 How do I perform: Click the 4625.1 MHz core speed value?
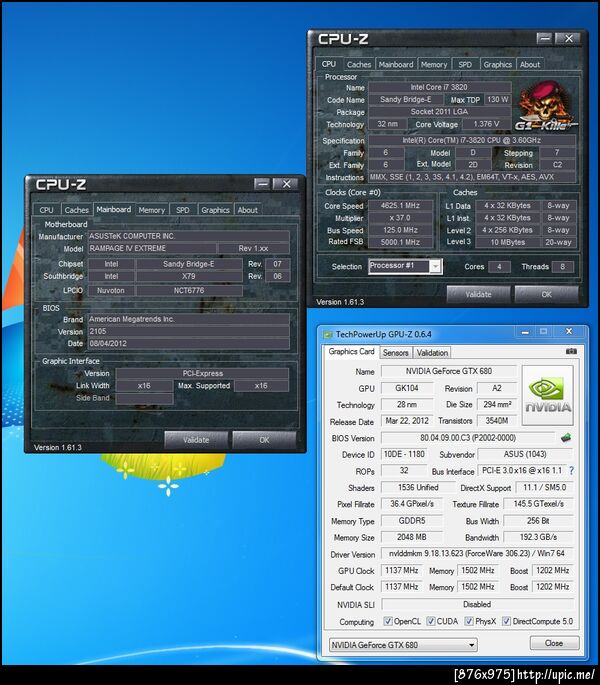click(x=400, y=205)
